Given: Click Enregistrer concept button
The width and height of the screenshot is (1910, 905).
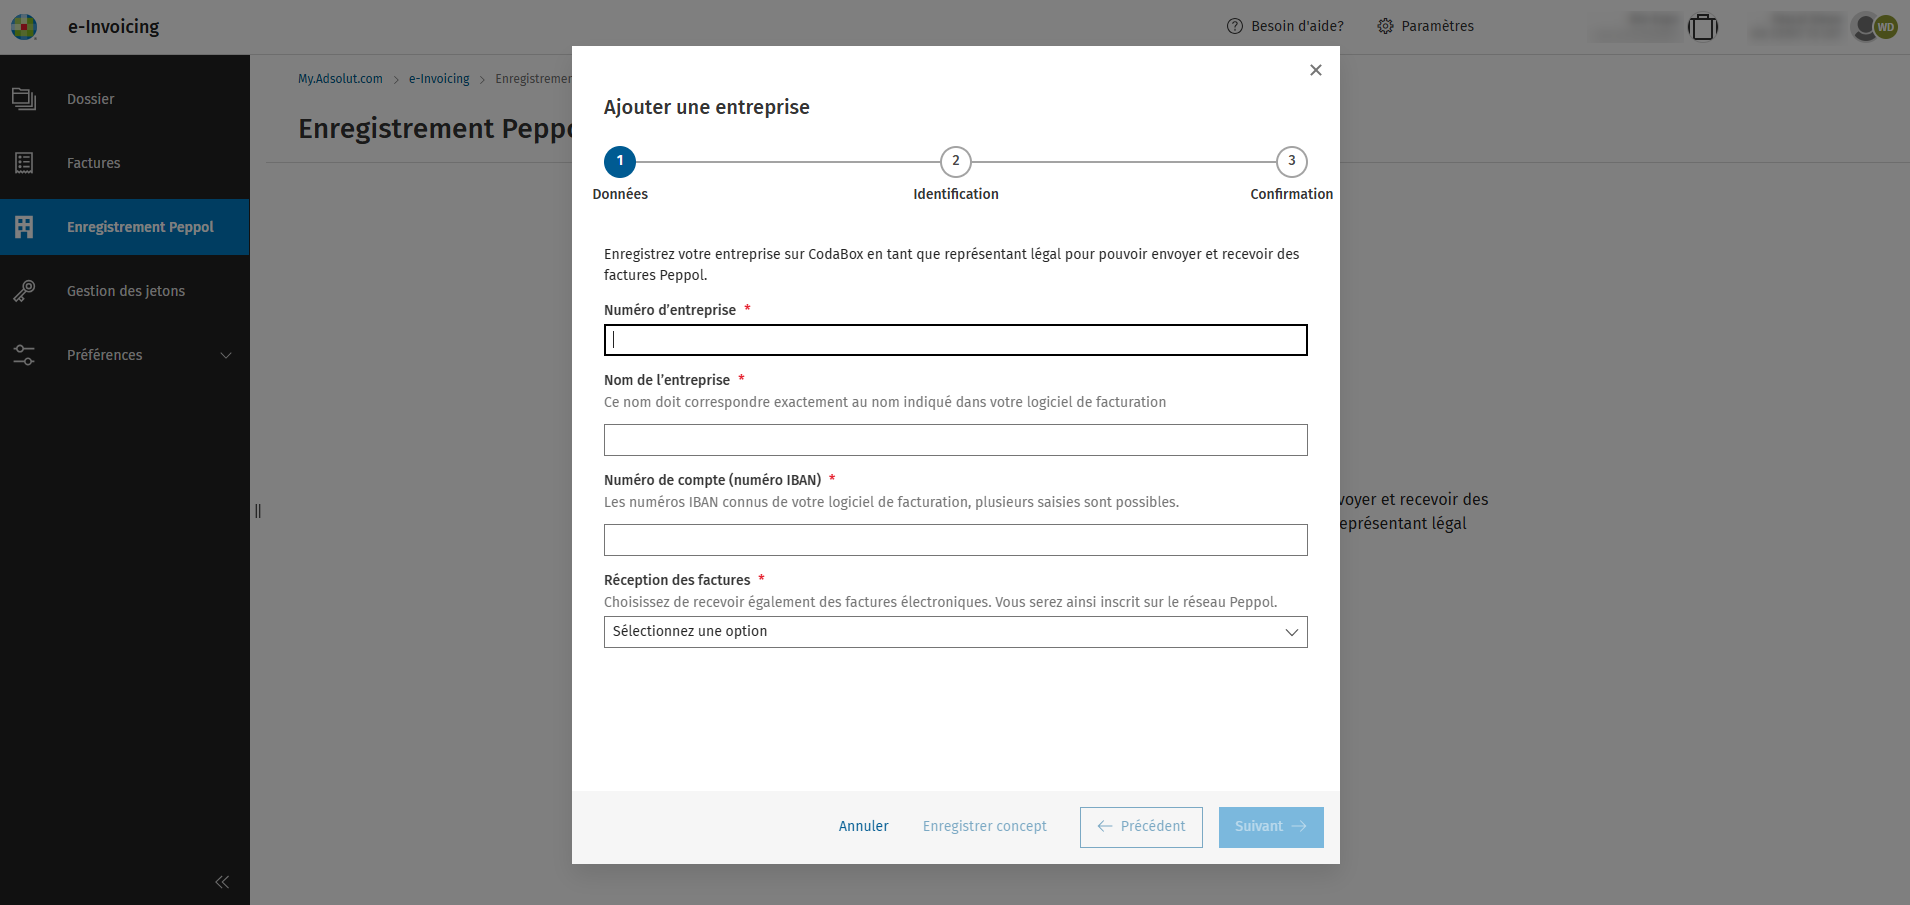Looking at the screenshot, I should pyautogui.click(x=985, y=827).
